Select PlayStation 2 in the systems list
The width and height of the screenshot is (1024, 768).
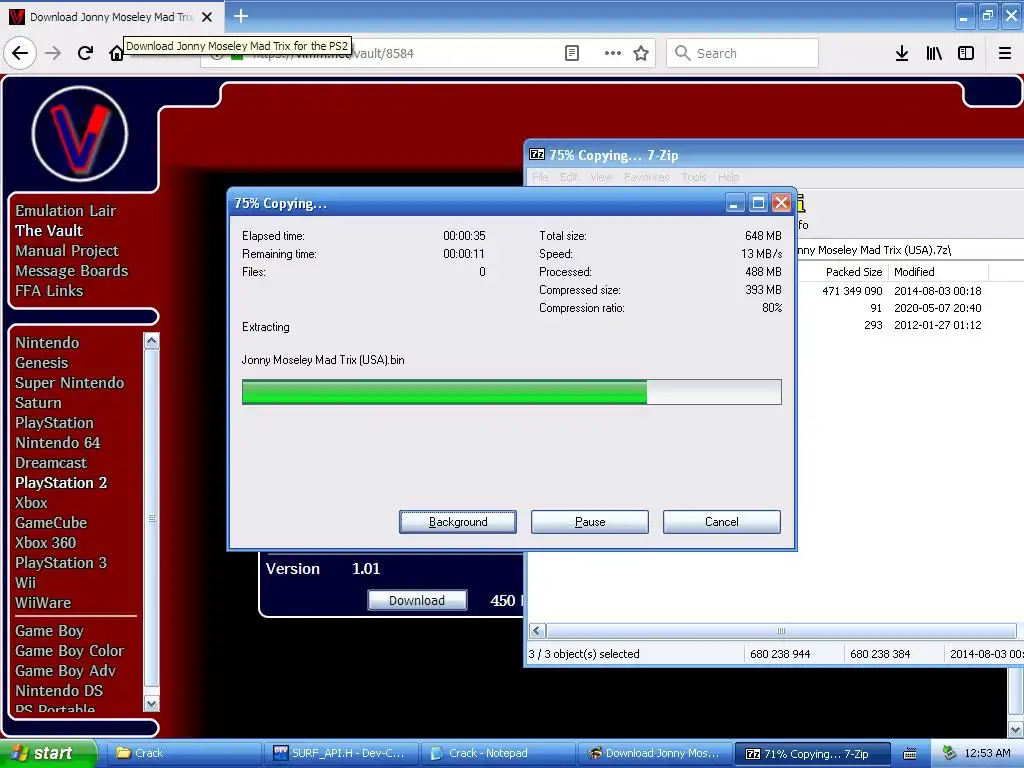point(61,483)
